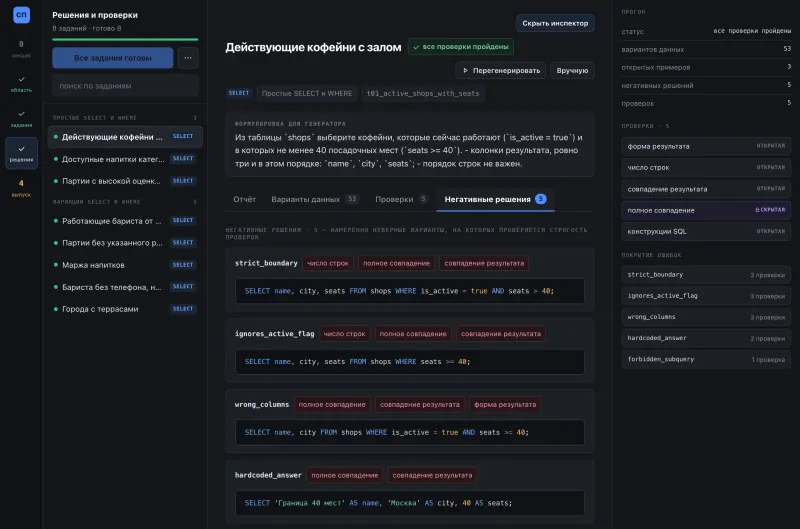
Task: Select task Бариста без телефона
Action: [x=125, y=287]
